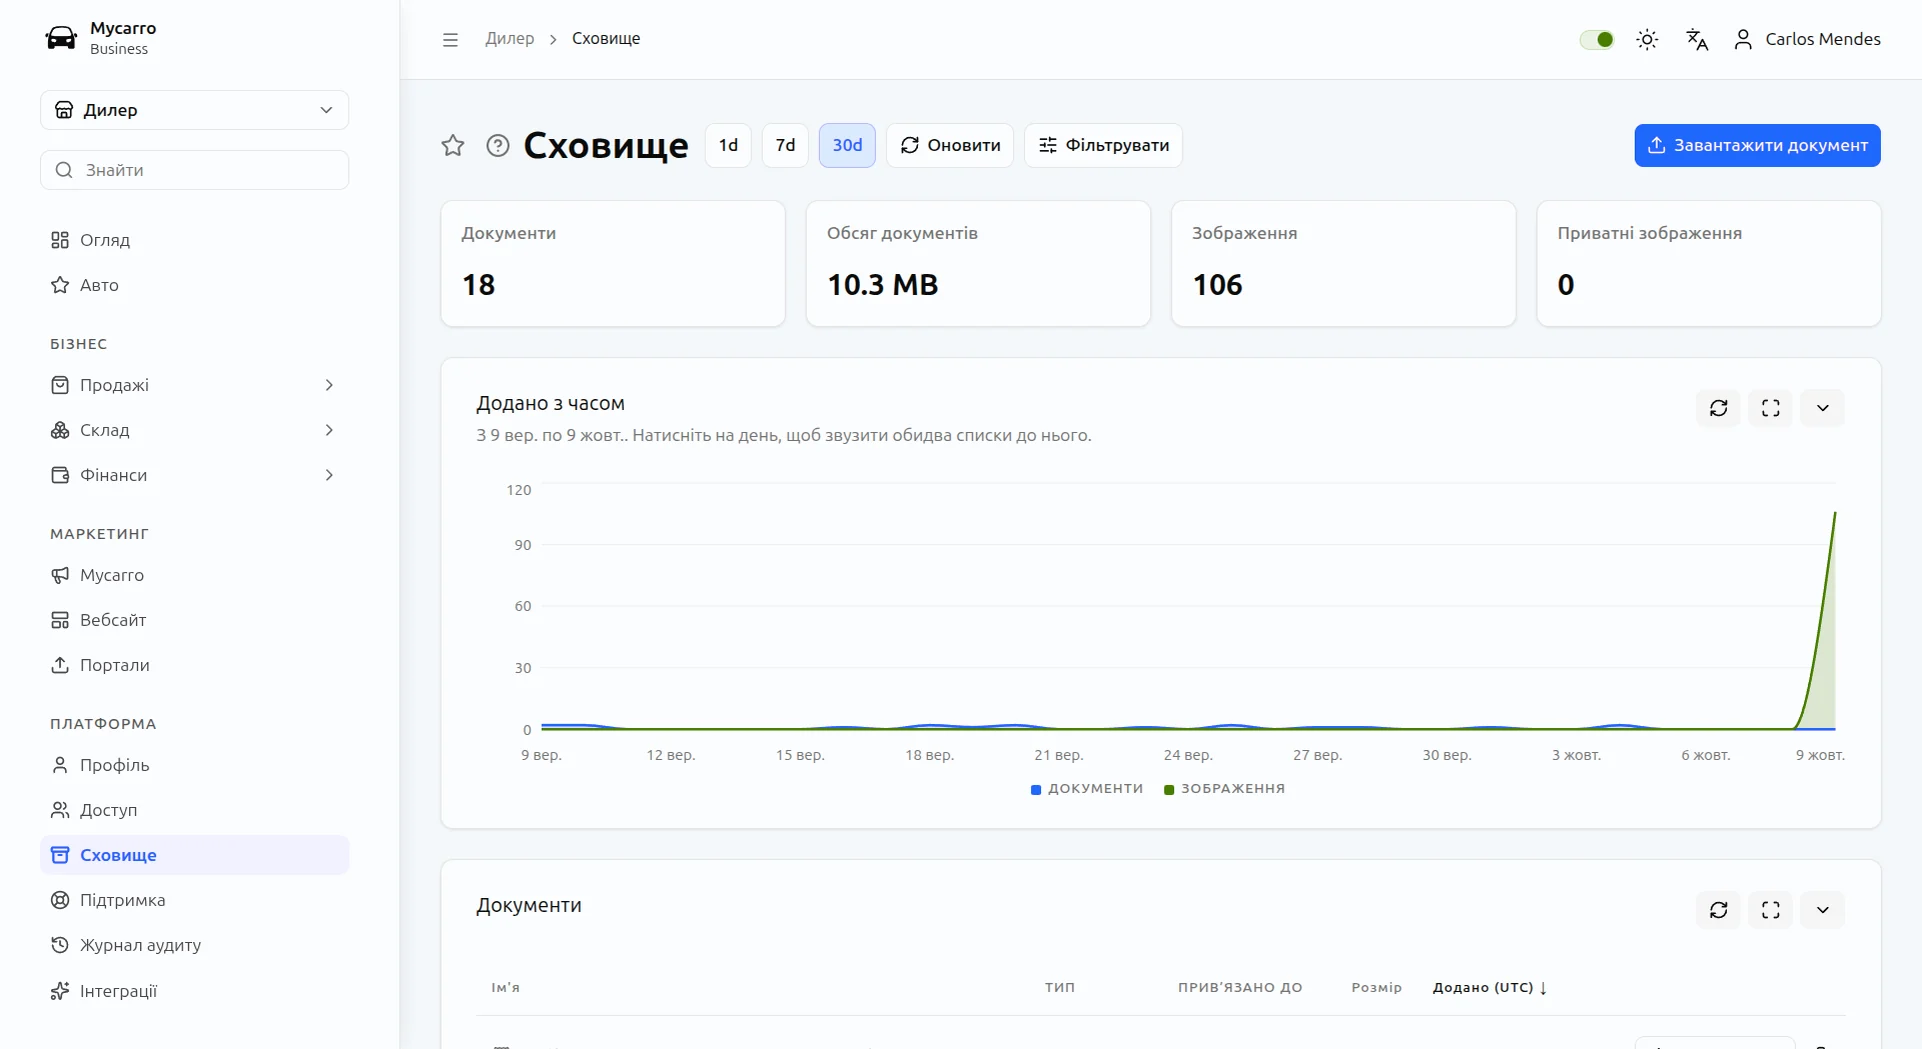Select the 30d time range
The height and width of the screenshot is (1049, 1922).
848,146
